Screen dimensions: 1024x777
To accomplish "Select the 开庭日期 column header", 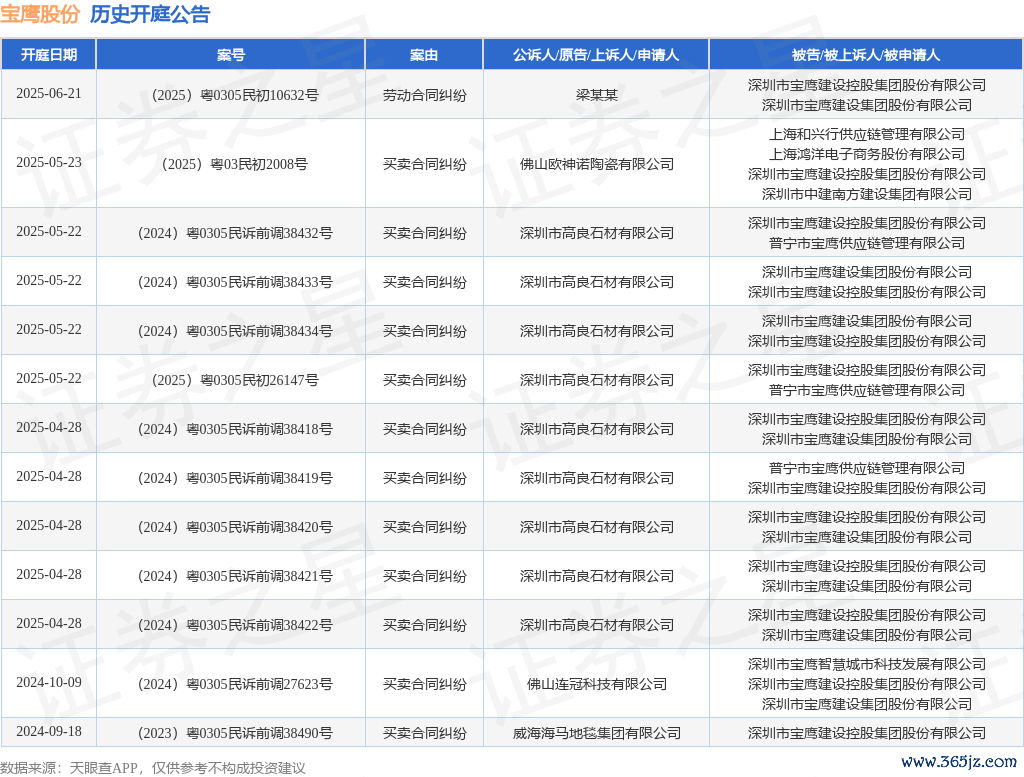I will tap(48, 55).
